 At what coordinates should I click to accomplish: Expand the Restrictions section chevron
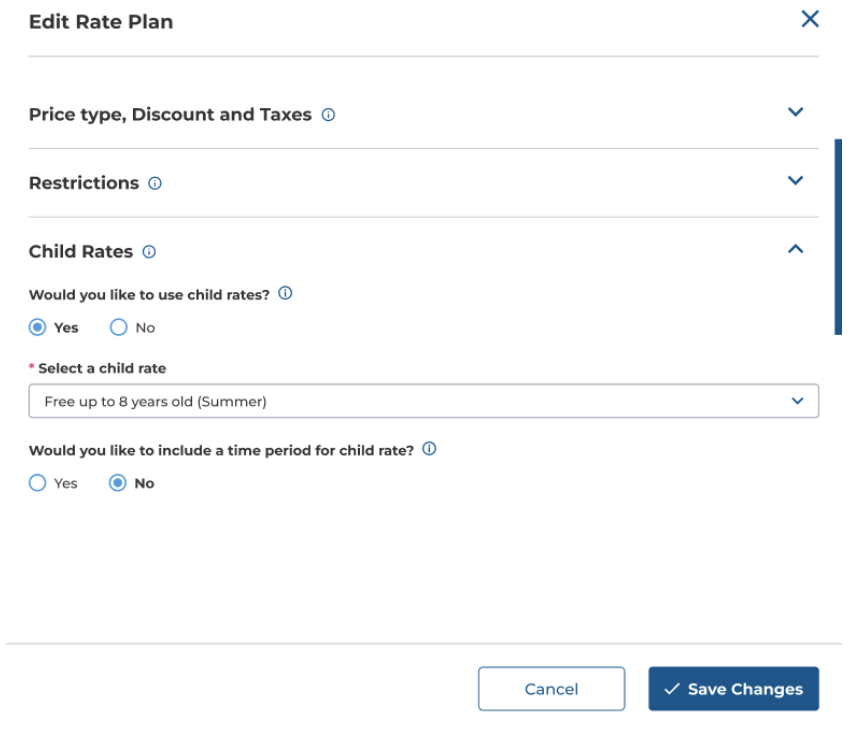click(x=795, y=181)
